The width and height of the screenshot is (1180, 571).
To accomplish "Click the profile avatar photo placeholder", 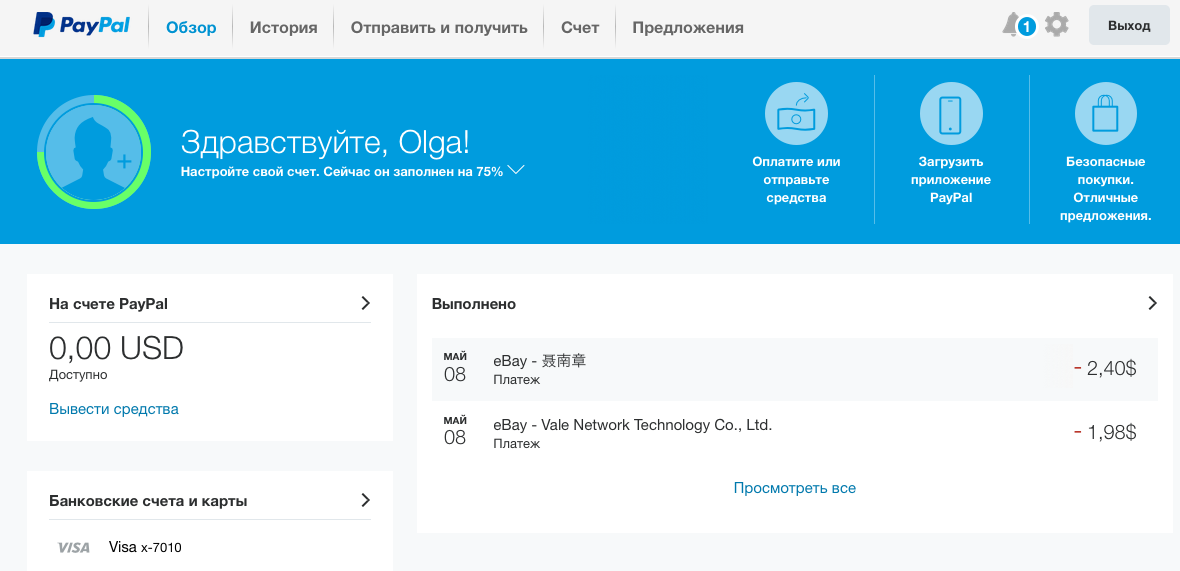I will [94, 152].
